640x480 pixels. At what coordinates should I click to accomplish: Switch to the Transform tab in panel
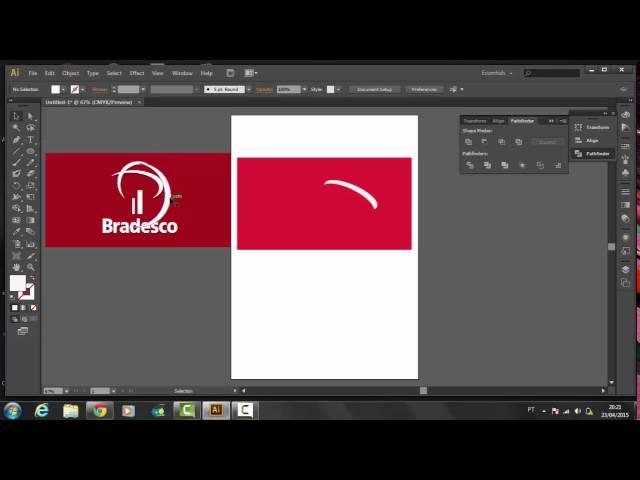475,121
